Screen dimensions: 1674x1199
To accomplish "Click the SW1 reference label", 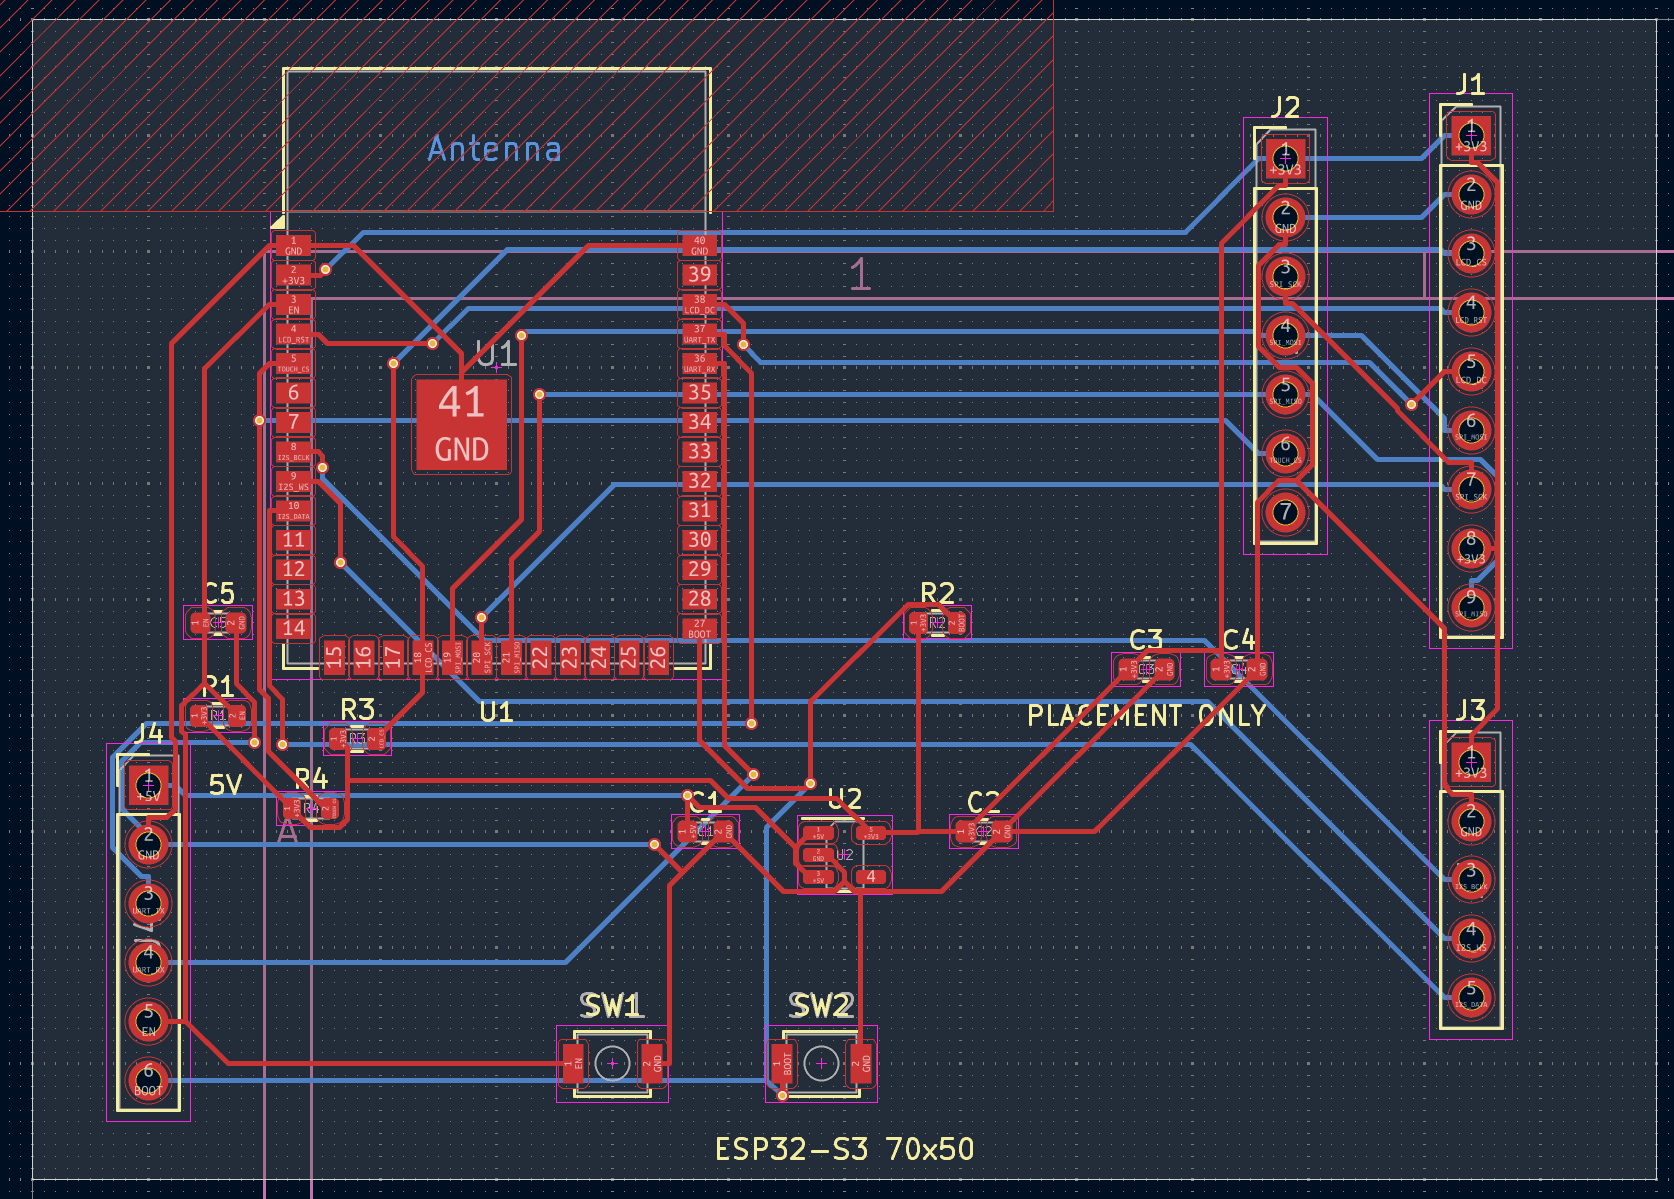I will click(612, 1005).
